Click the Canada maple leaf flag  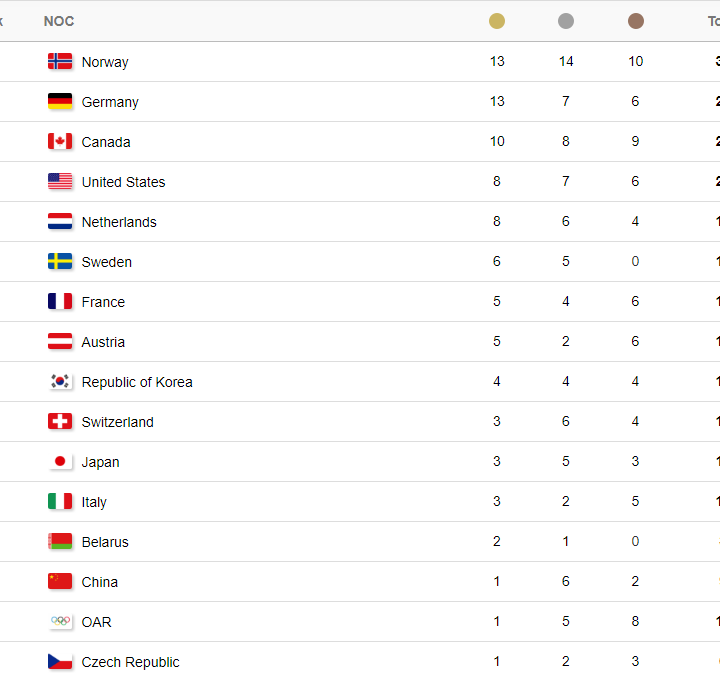point(60,141)
